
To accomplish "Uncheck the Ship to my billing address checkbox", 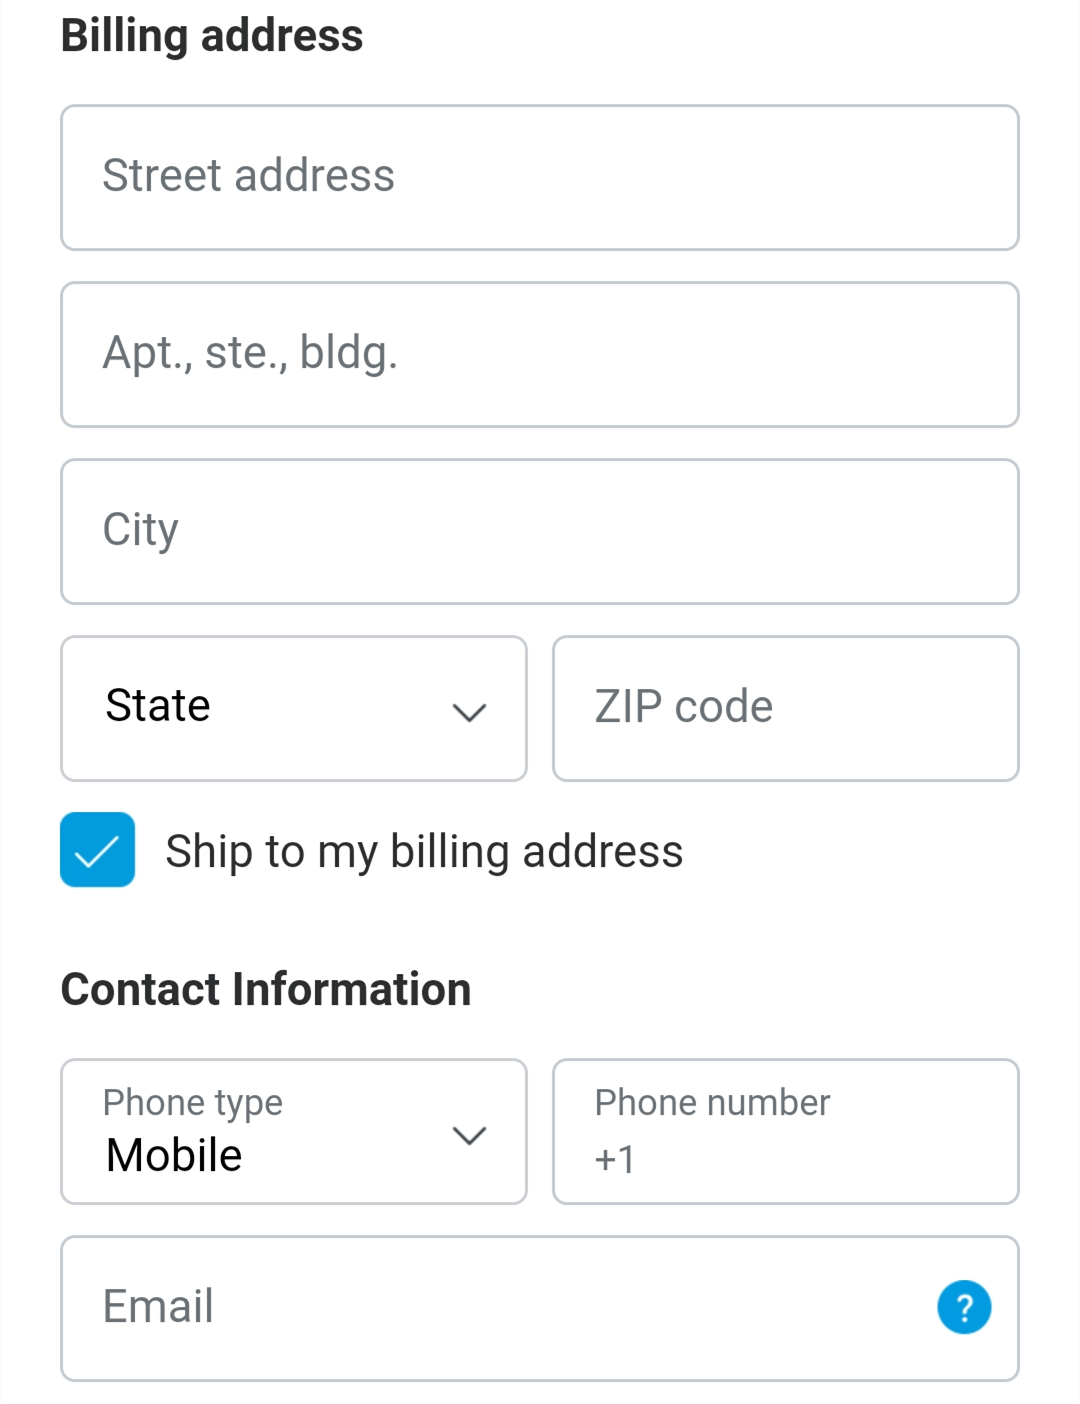I will [97, 850].
